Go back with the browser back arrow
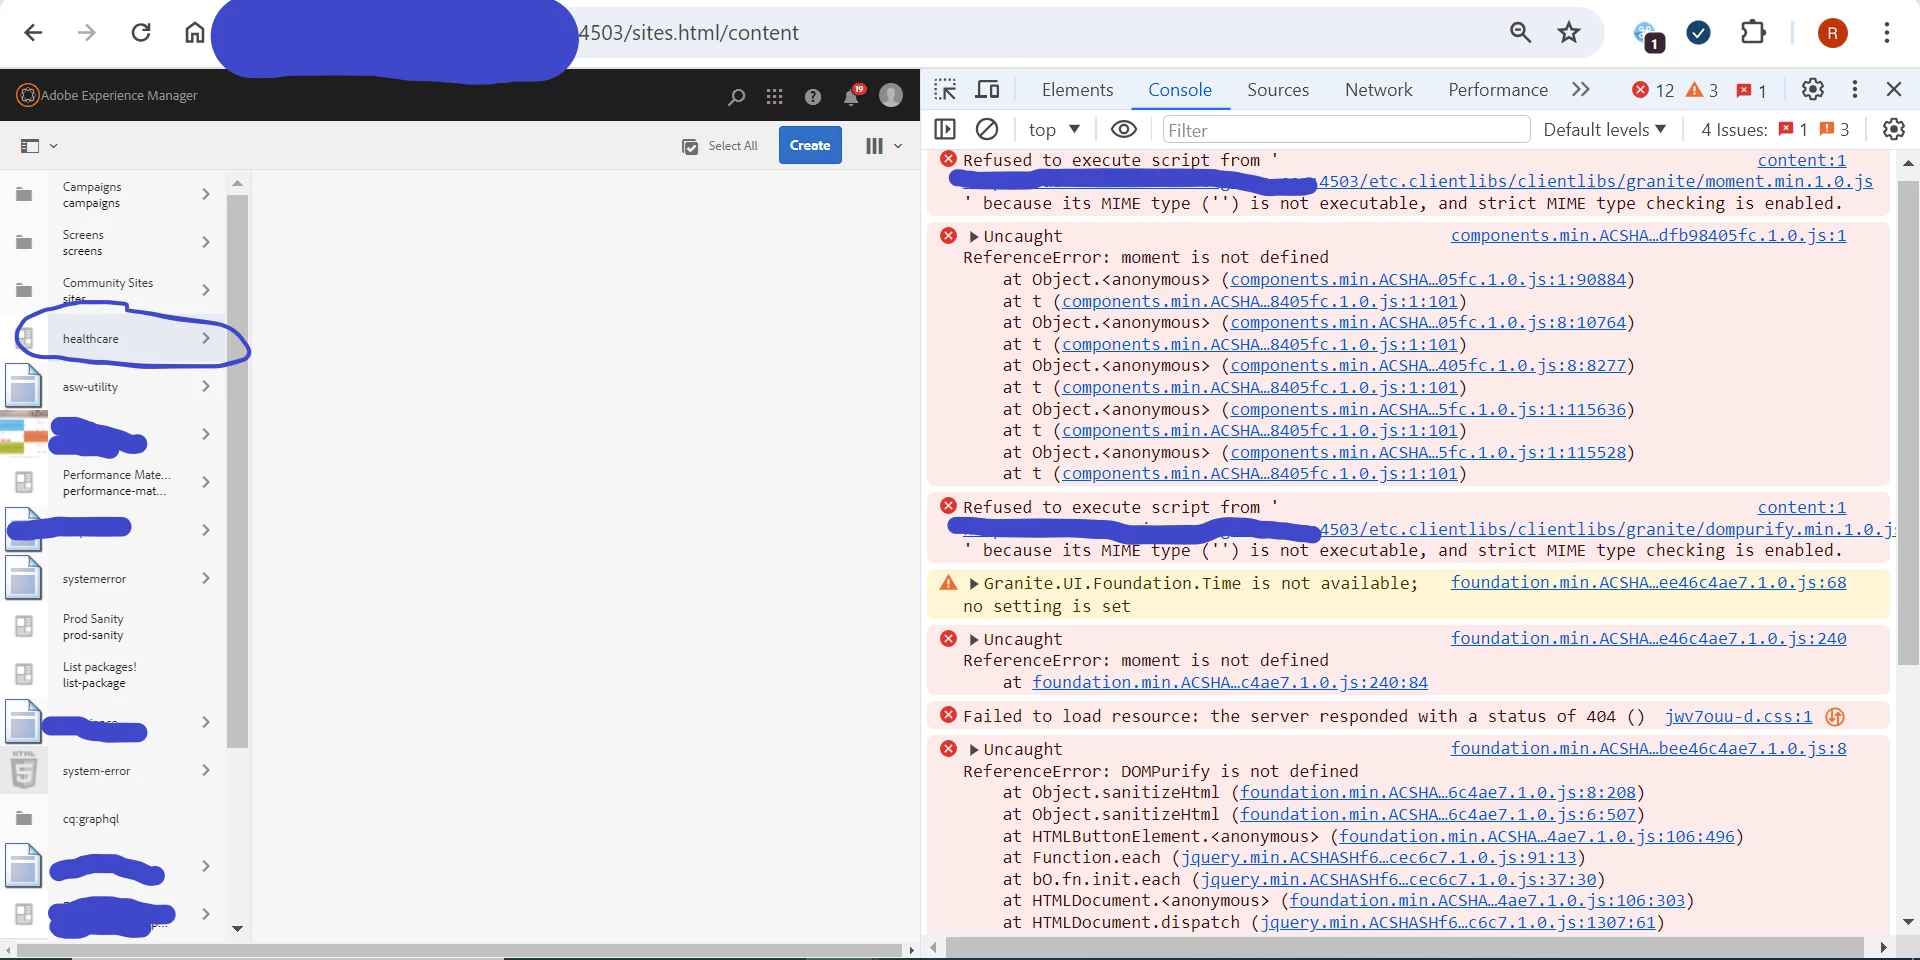 33,33
